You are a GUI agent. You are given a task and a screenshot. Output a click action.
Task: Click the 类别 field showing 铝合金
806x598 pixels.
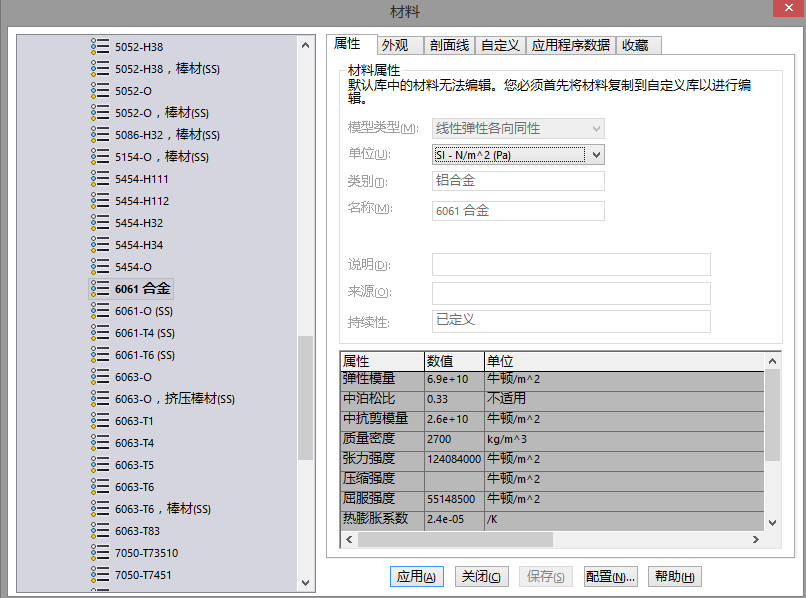tap(518, 181)
